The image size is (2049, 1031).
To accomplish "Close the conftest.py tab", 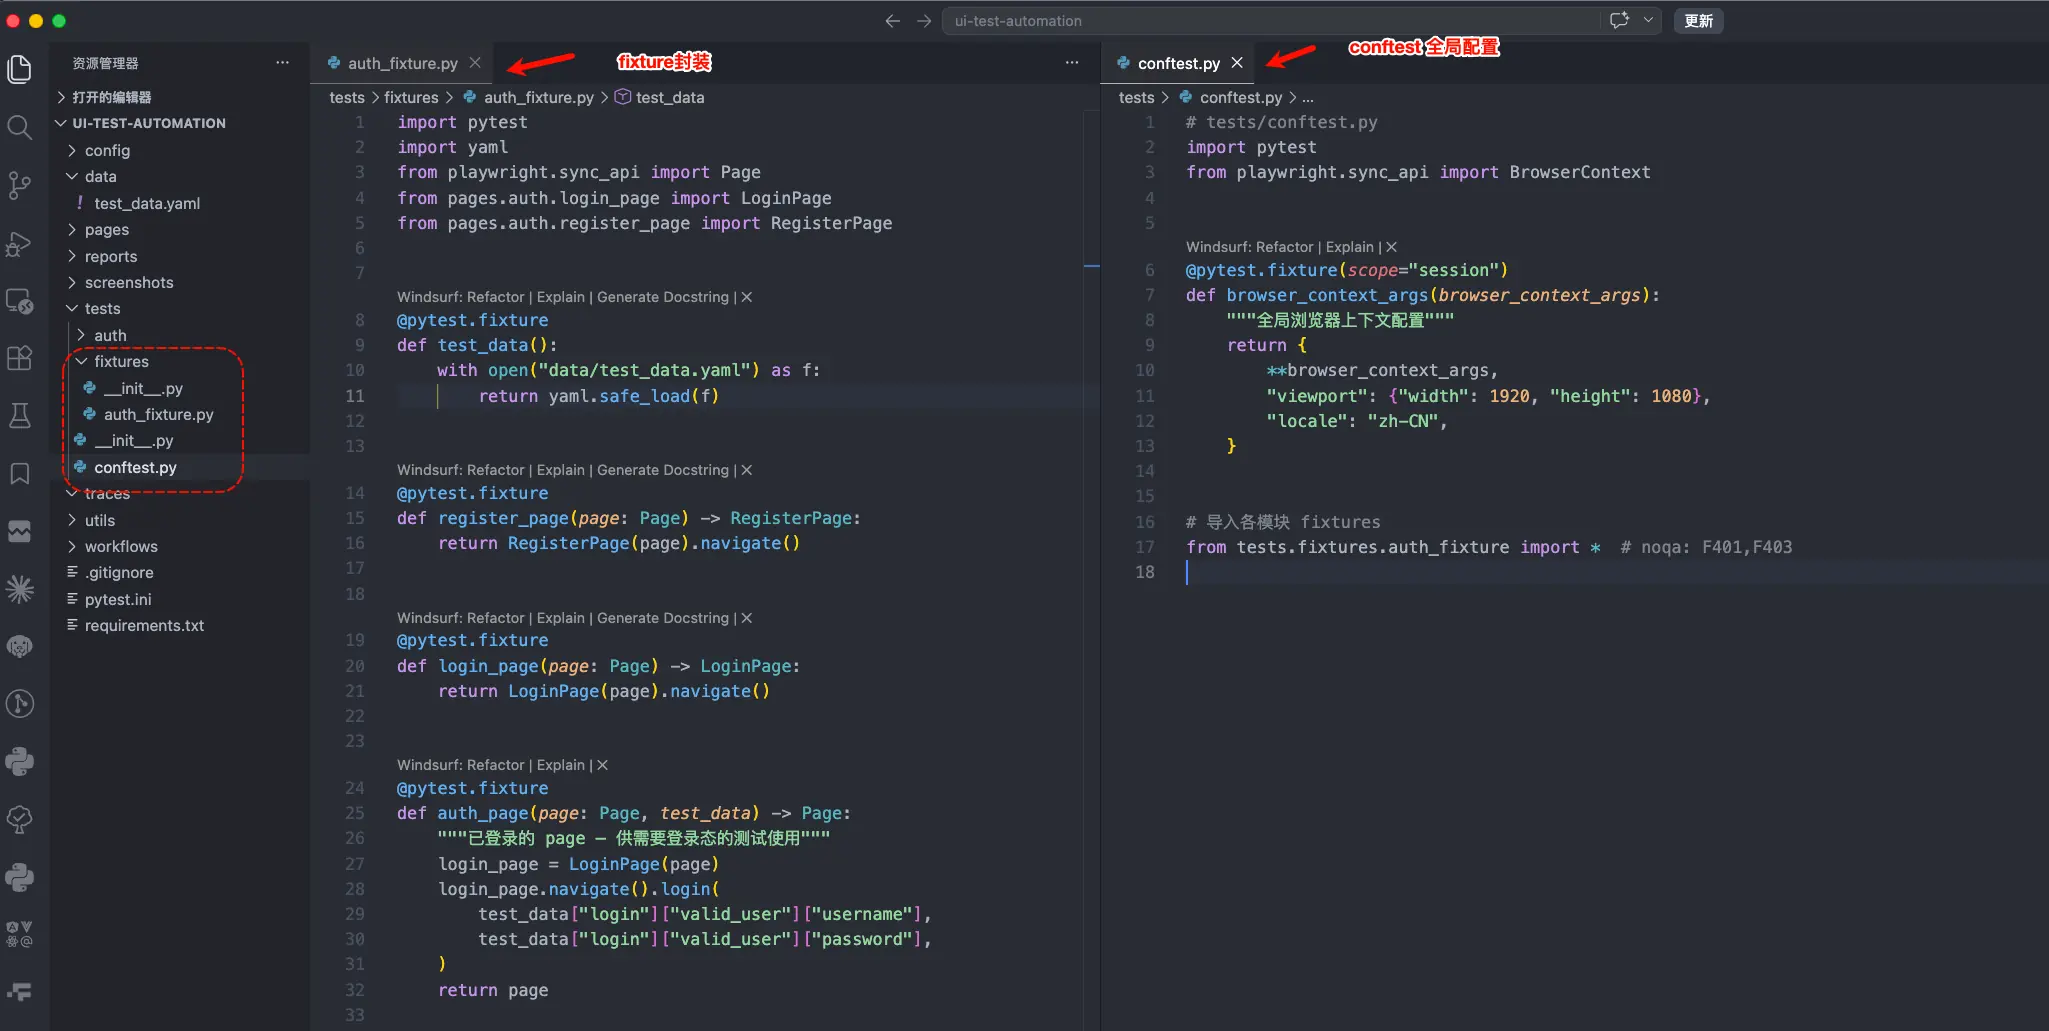I will pos(1237,63).
